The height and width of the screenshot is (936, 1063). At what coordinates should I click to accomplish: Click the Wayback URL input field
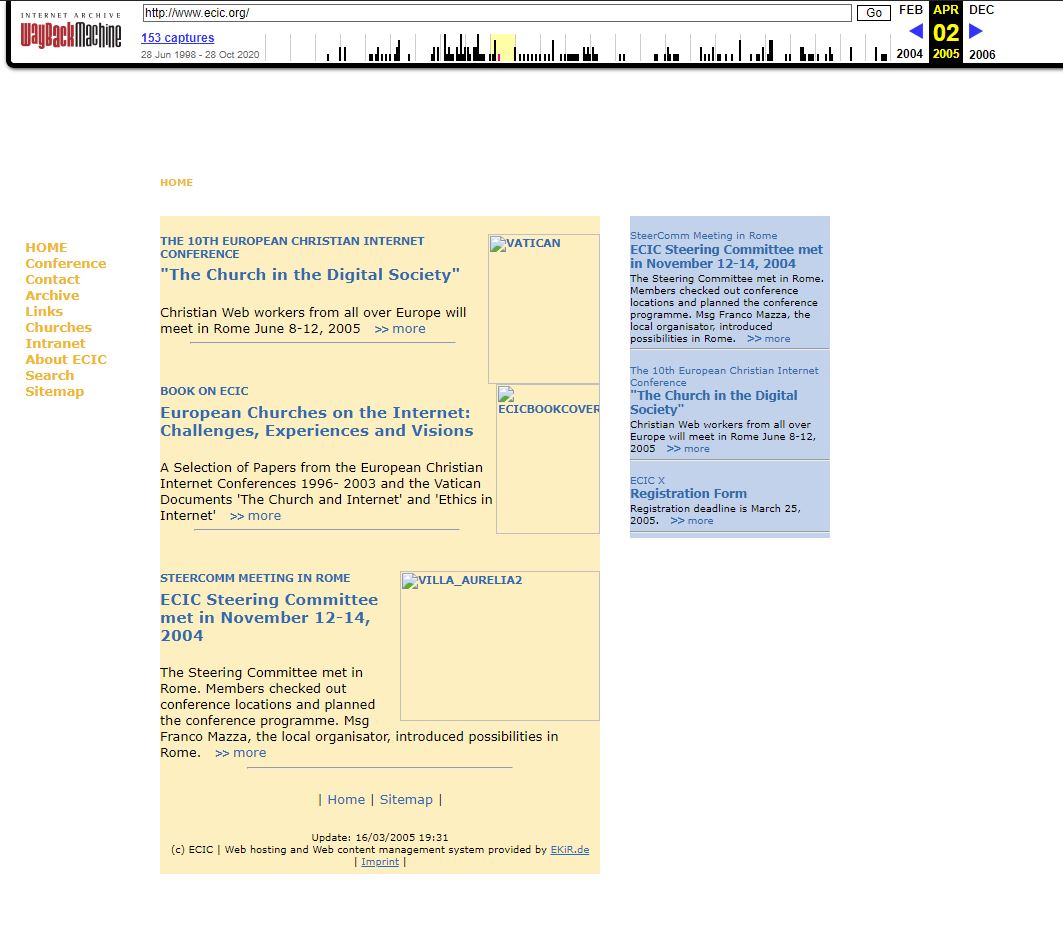point(496,13)
